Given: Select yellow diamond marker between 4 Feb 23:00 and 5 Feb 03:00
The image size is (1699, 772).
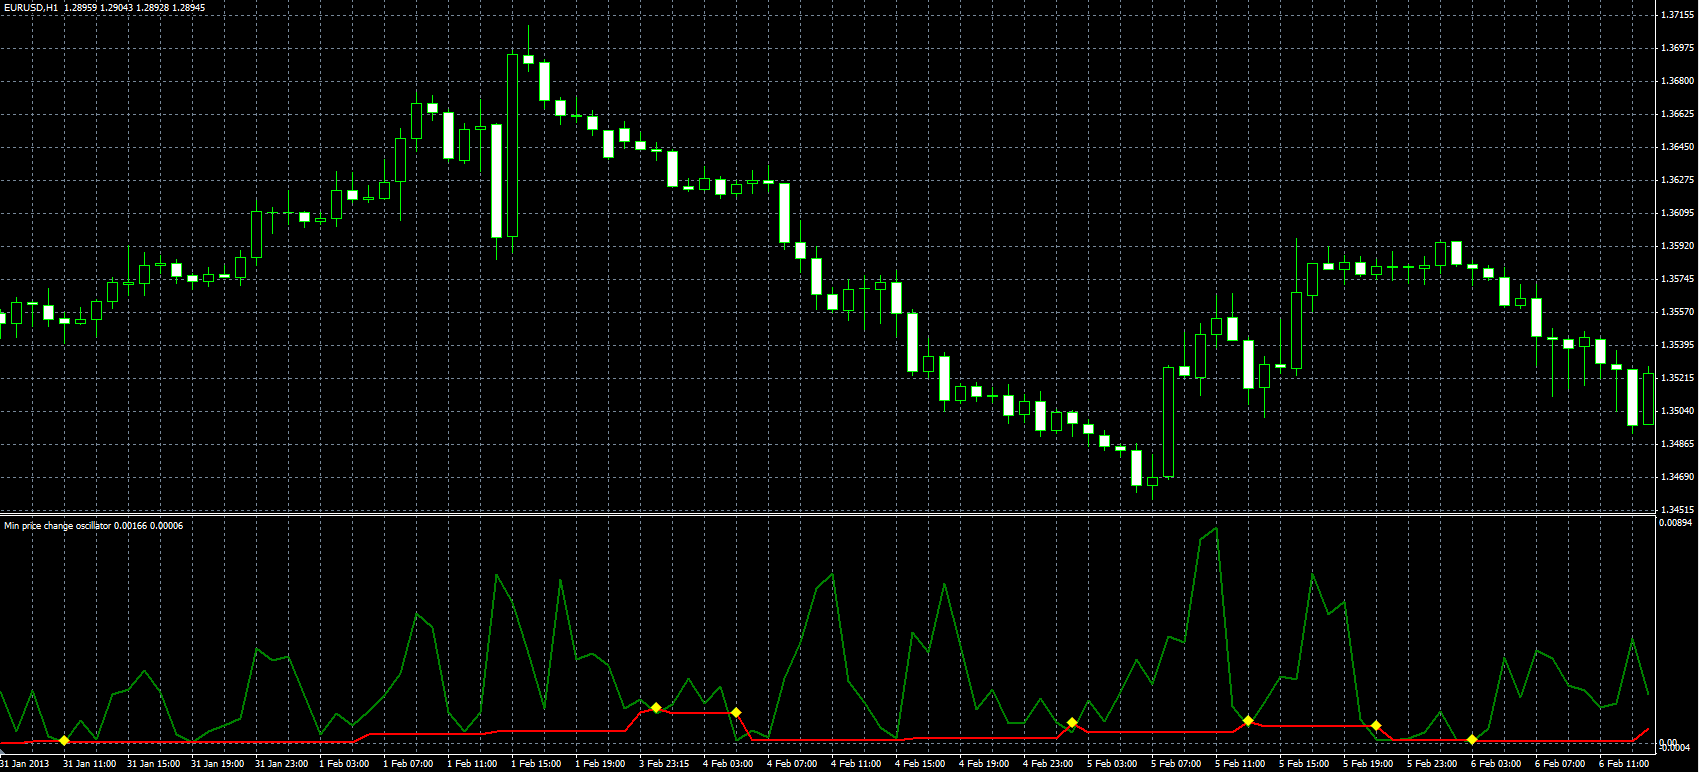Looking at the screenshot, I should [1072, 723].
